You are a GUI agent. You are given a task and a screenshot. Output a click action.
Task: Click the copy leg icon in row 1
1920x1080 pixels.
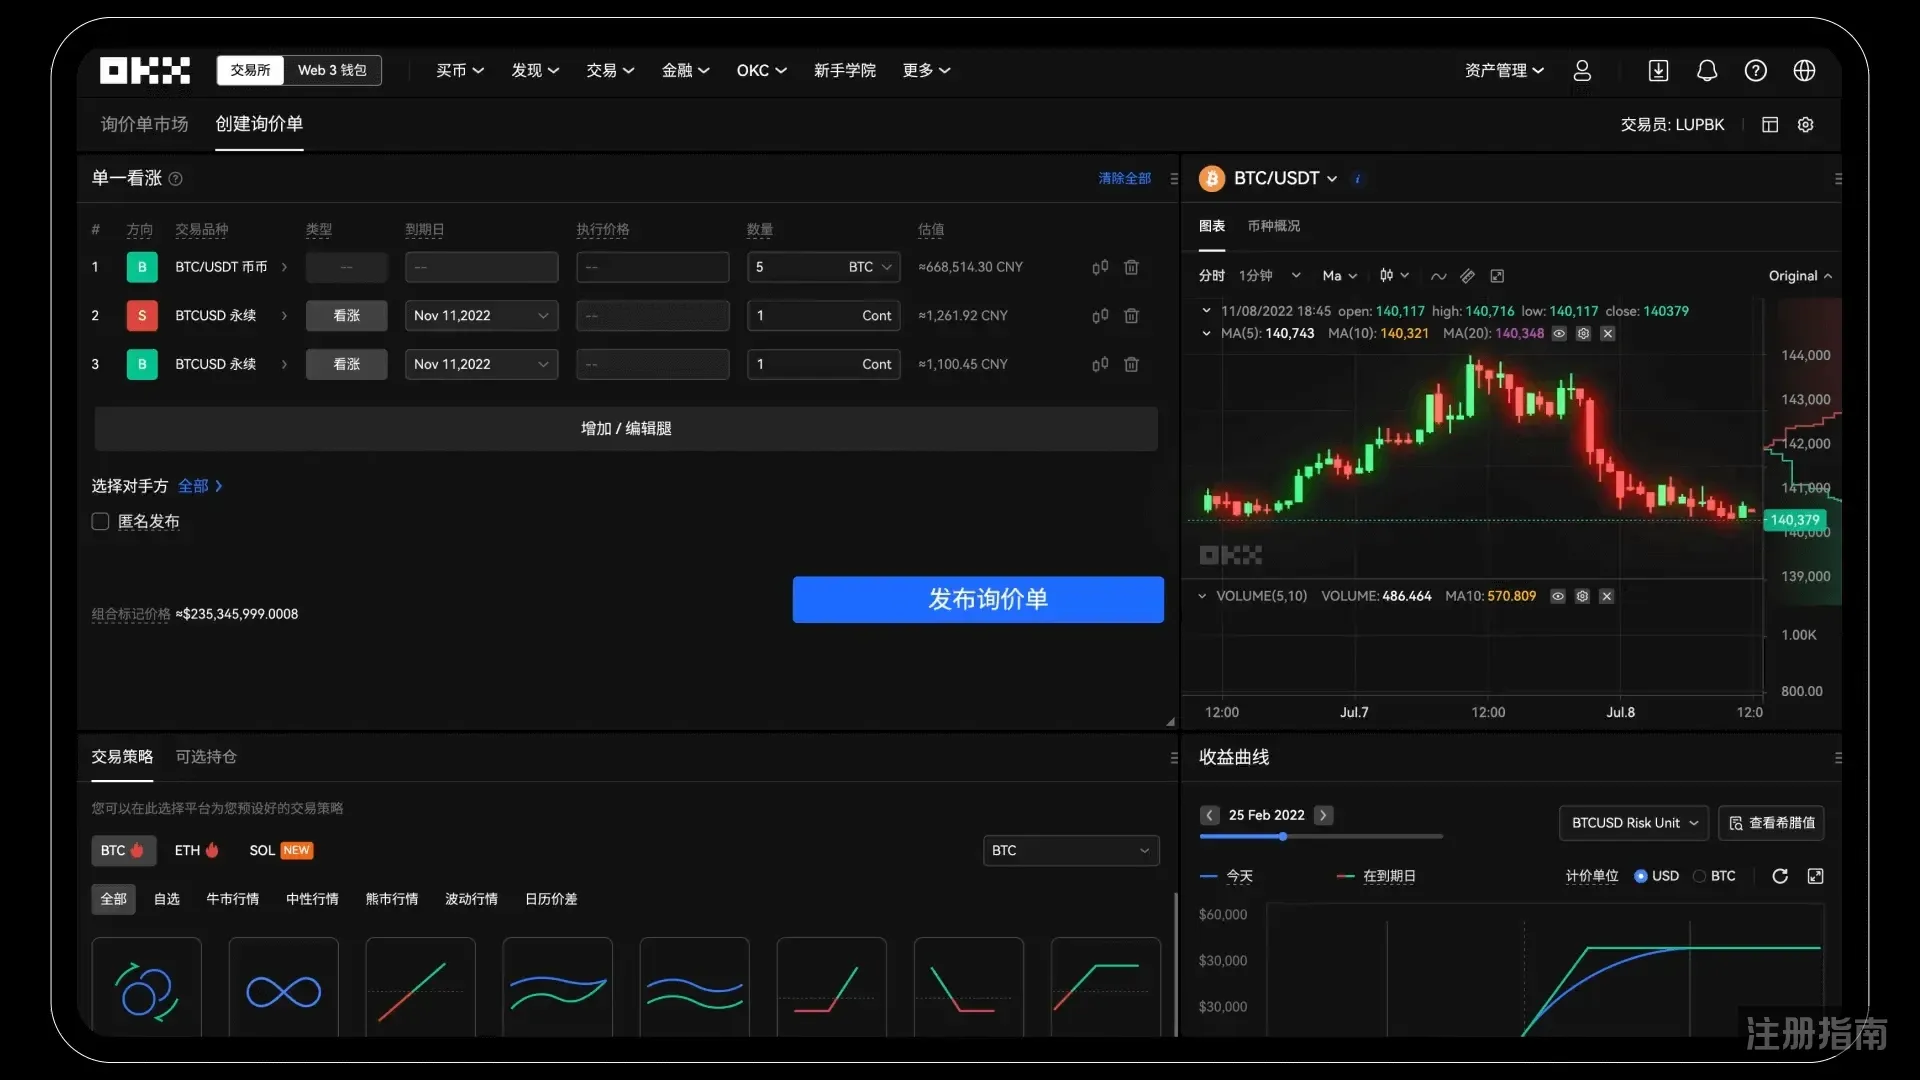click(x=1100, y=267)
